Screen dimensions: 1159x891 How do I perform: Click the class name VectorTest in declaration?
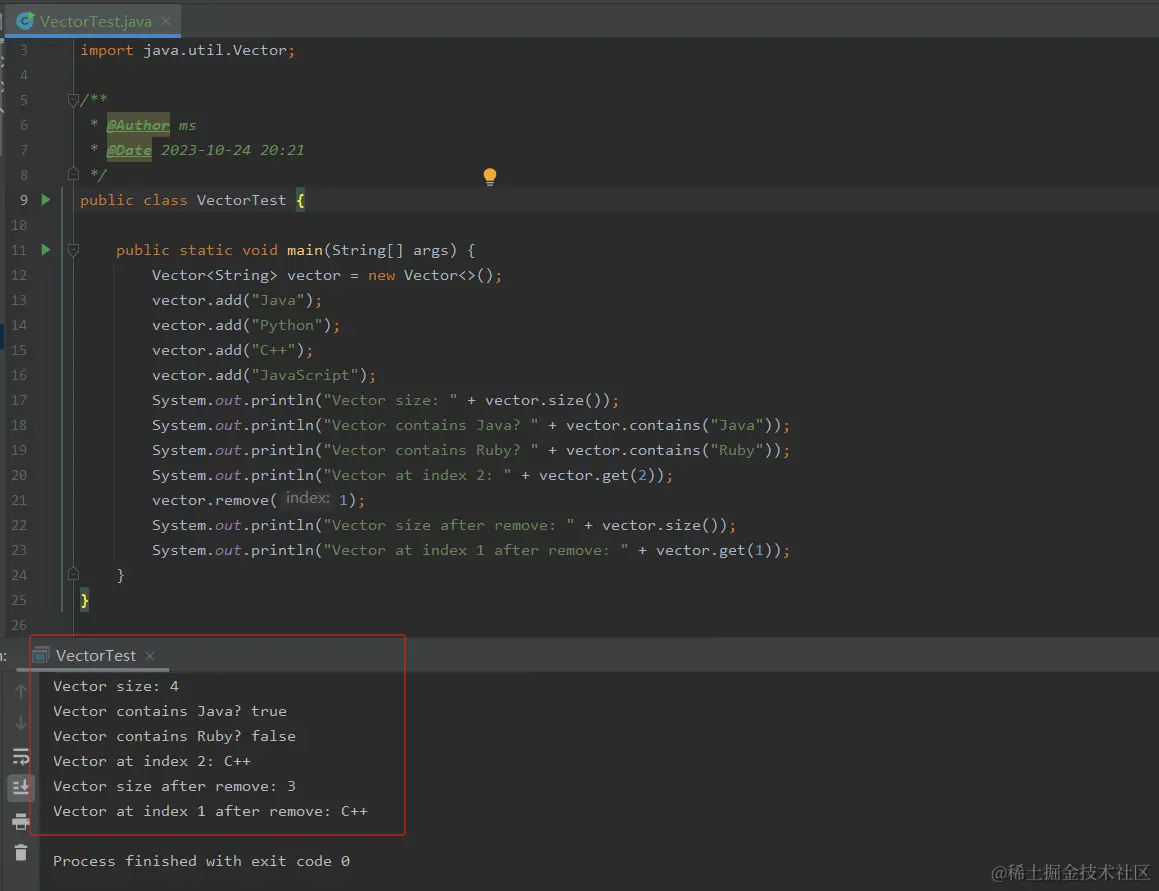point(241,200)
